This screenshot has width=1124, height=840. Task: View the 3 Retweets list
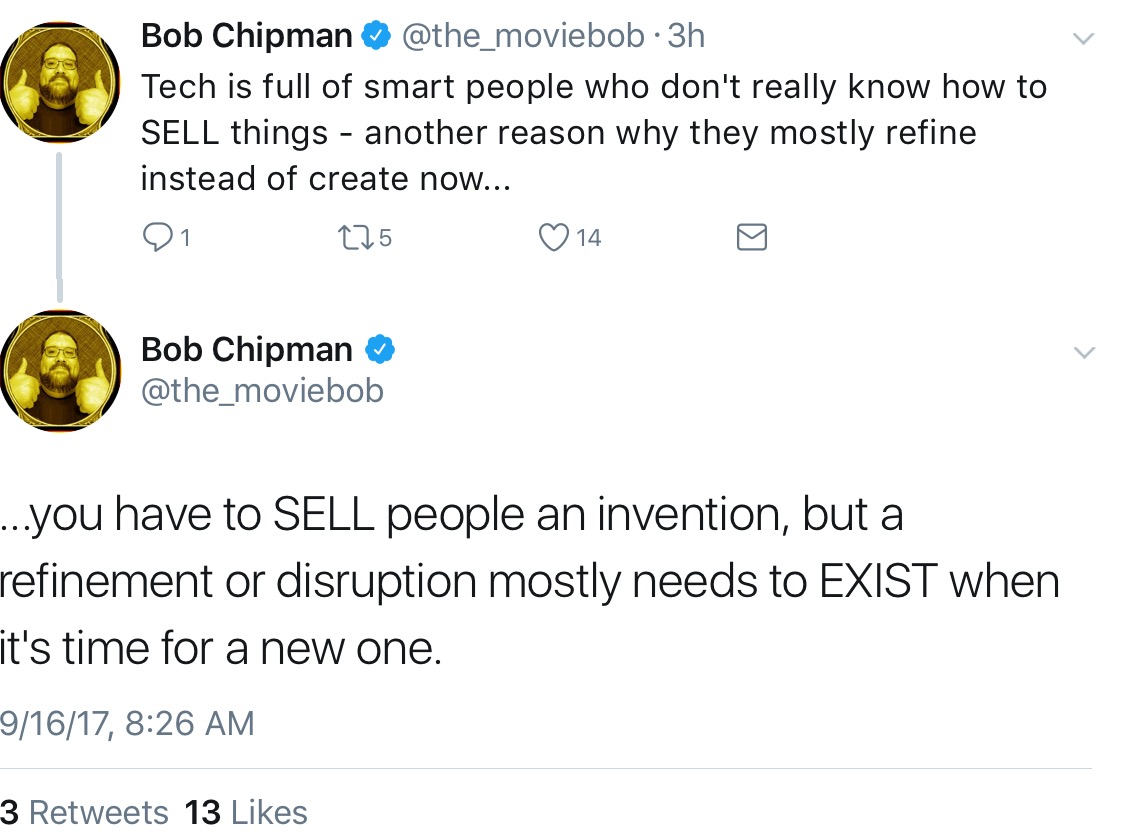pyautogui.click(x=84, y=813)
